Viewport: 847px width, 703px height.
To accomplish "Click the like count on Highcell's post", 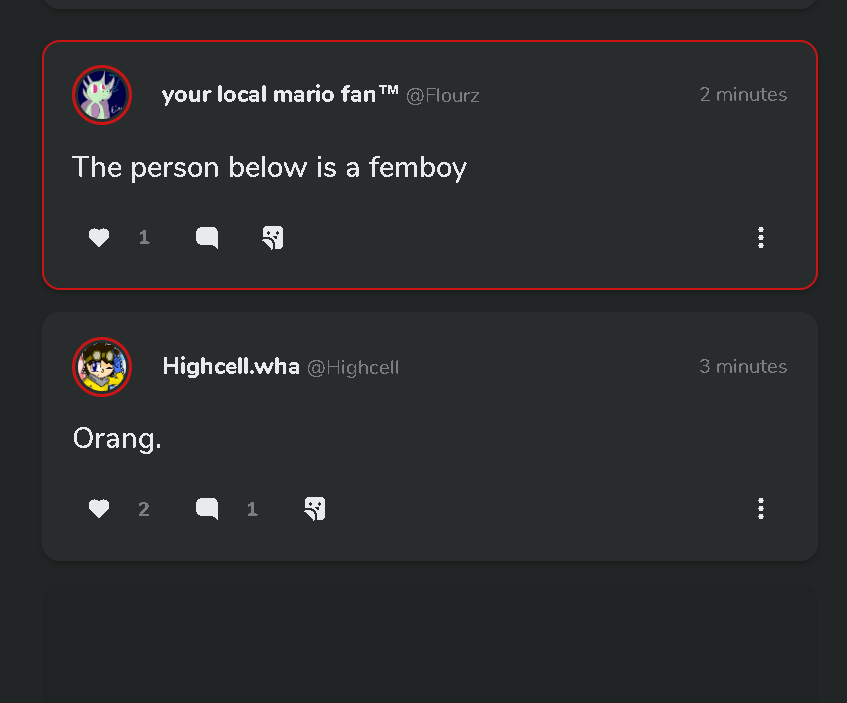I will pos(144,510).
